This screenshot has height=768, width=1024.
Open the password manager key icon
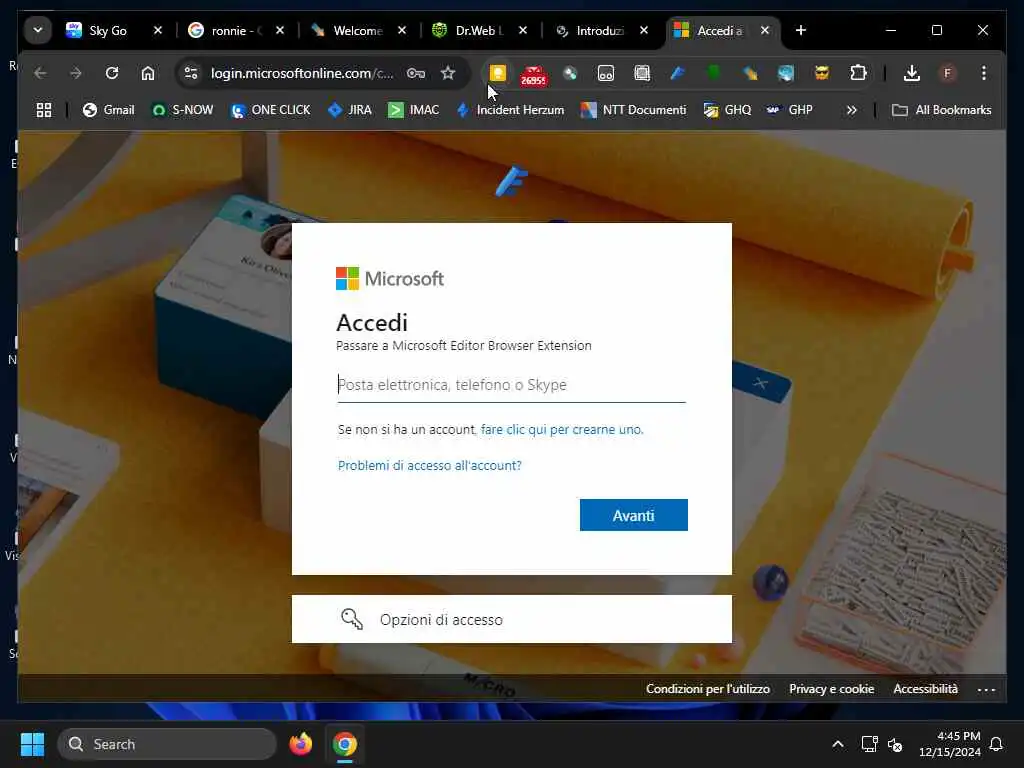tap(415, 73)
